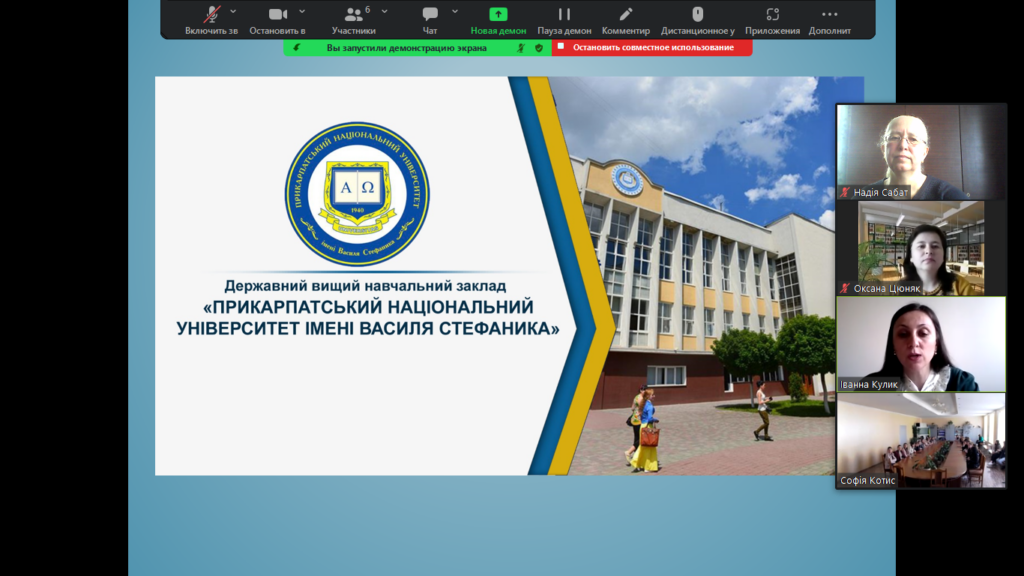Open audio options arrow next to microphone
The image size is (1024, 576).
point(234,11)
